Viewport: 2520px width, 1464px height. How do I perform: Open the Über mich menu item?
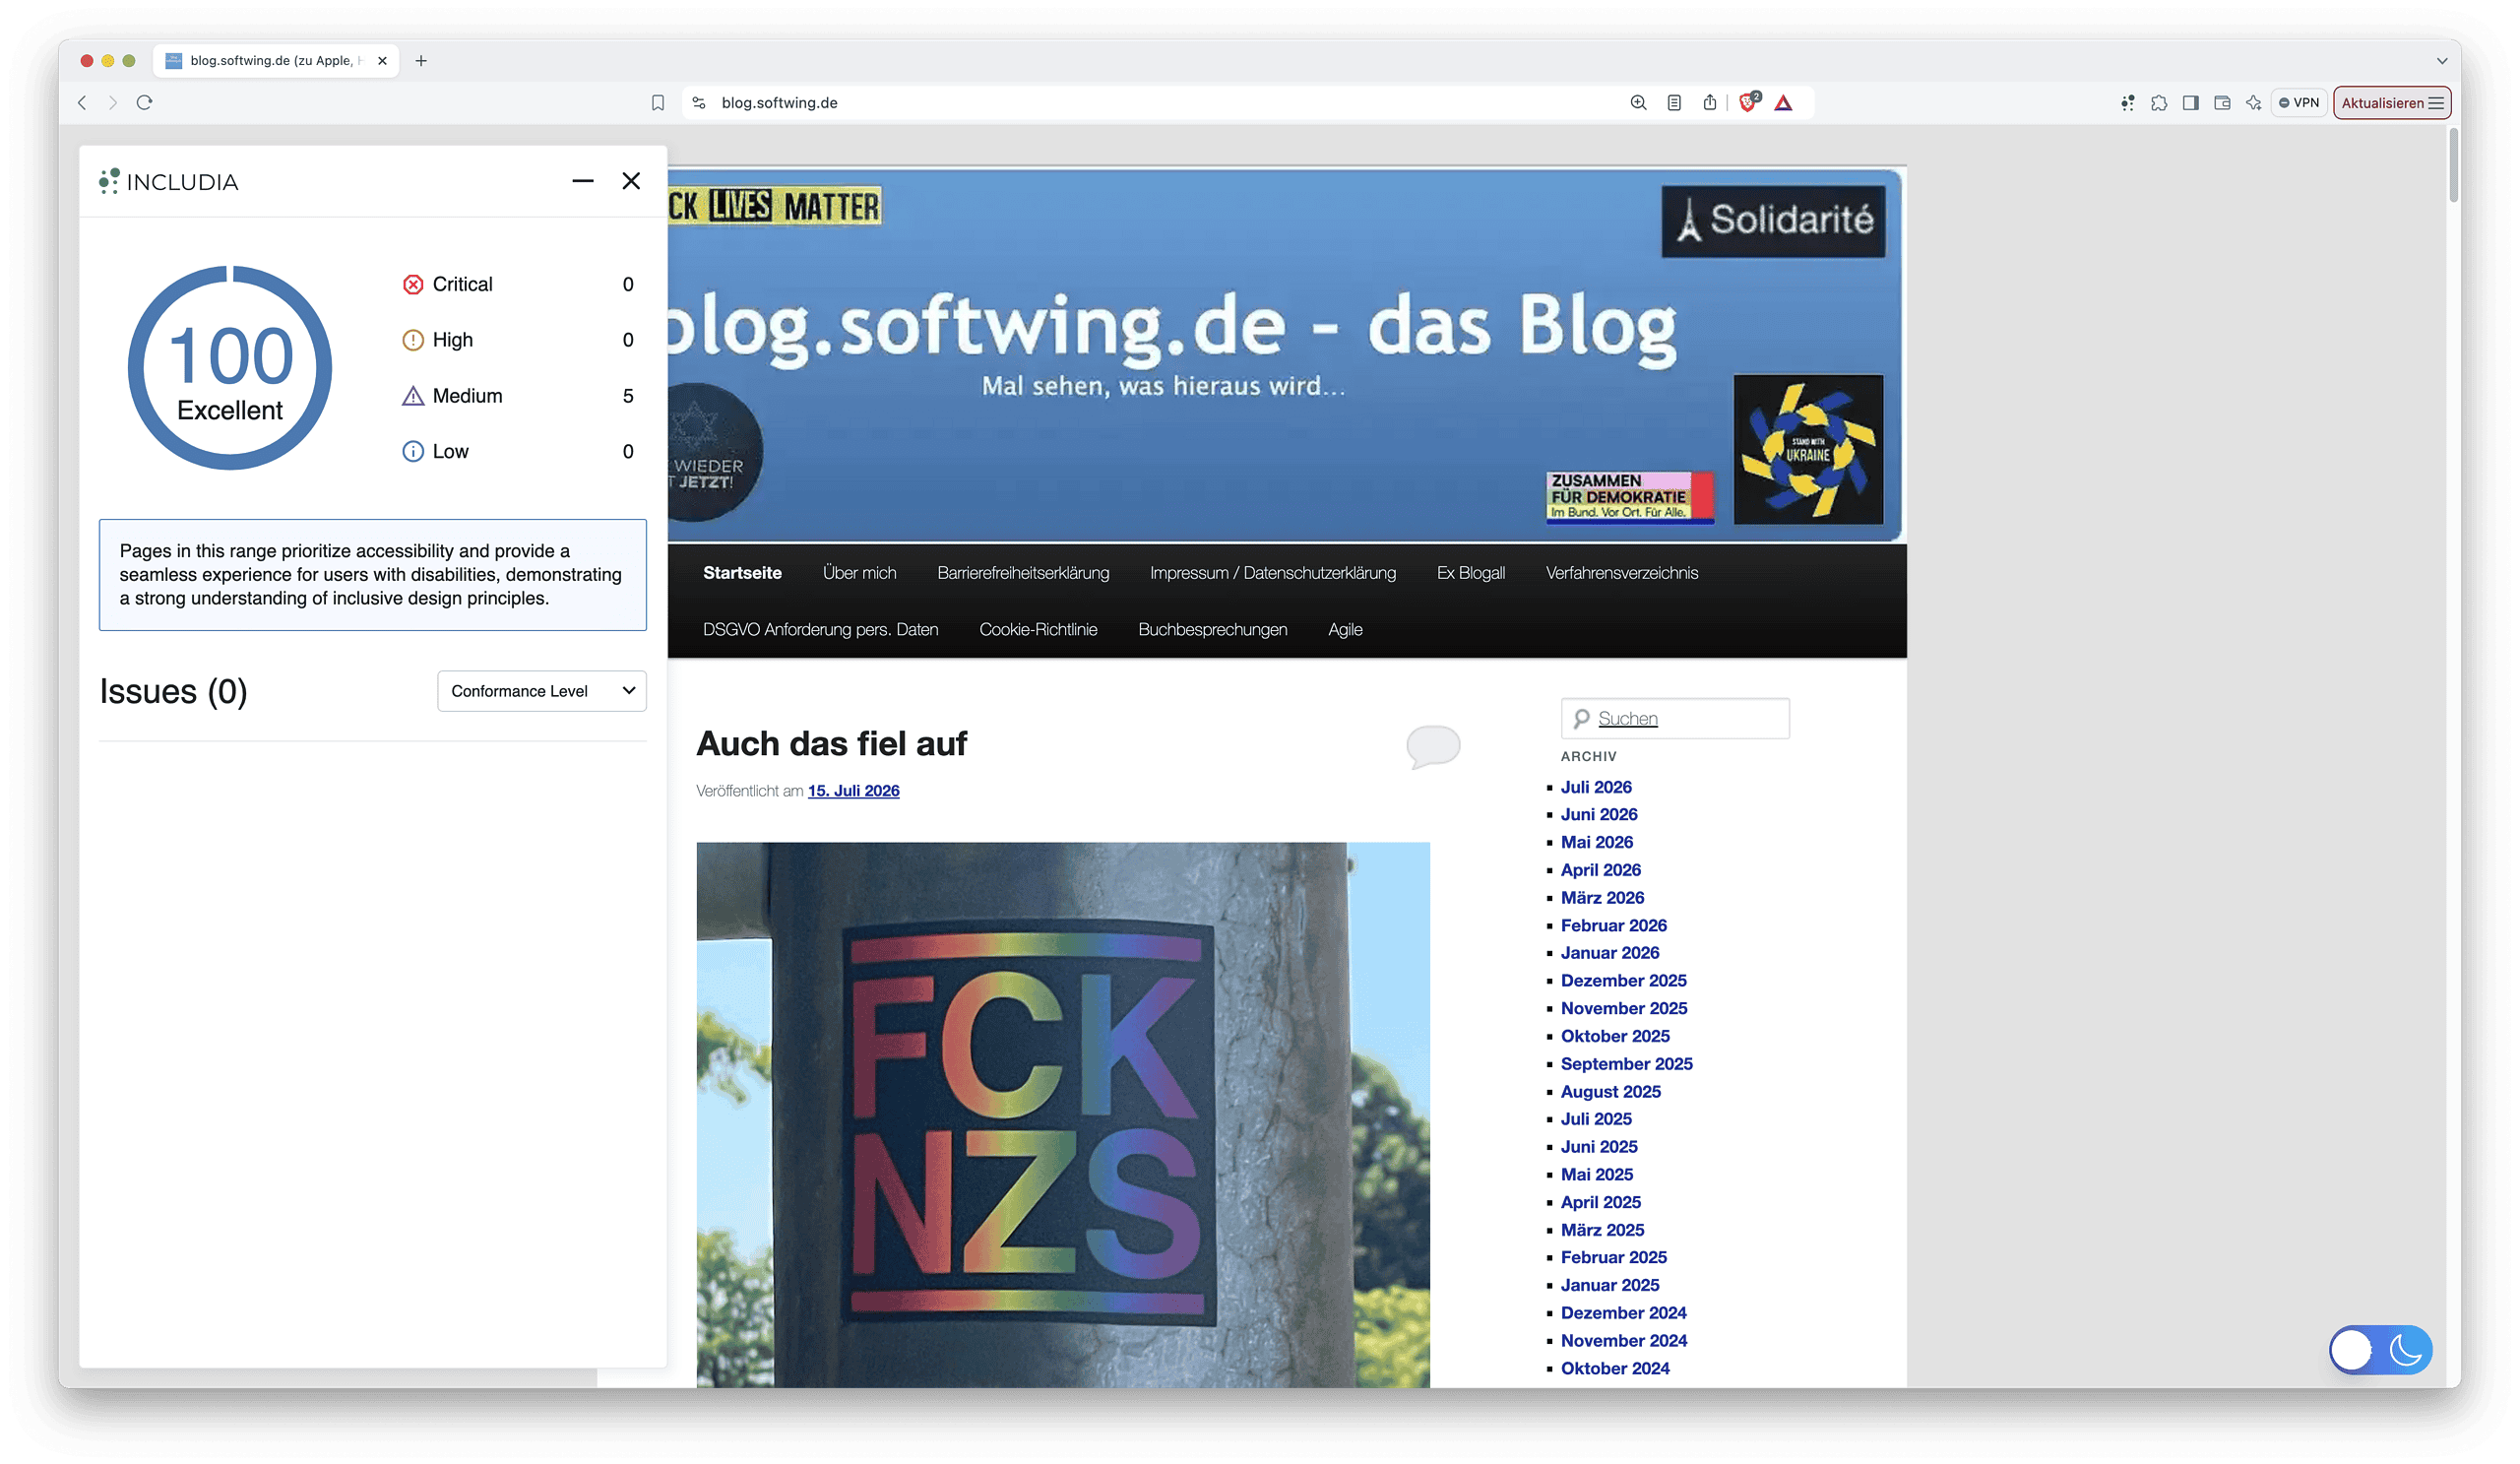859,573
